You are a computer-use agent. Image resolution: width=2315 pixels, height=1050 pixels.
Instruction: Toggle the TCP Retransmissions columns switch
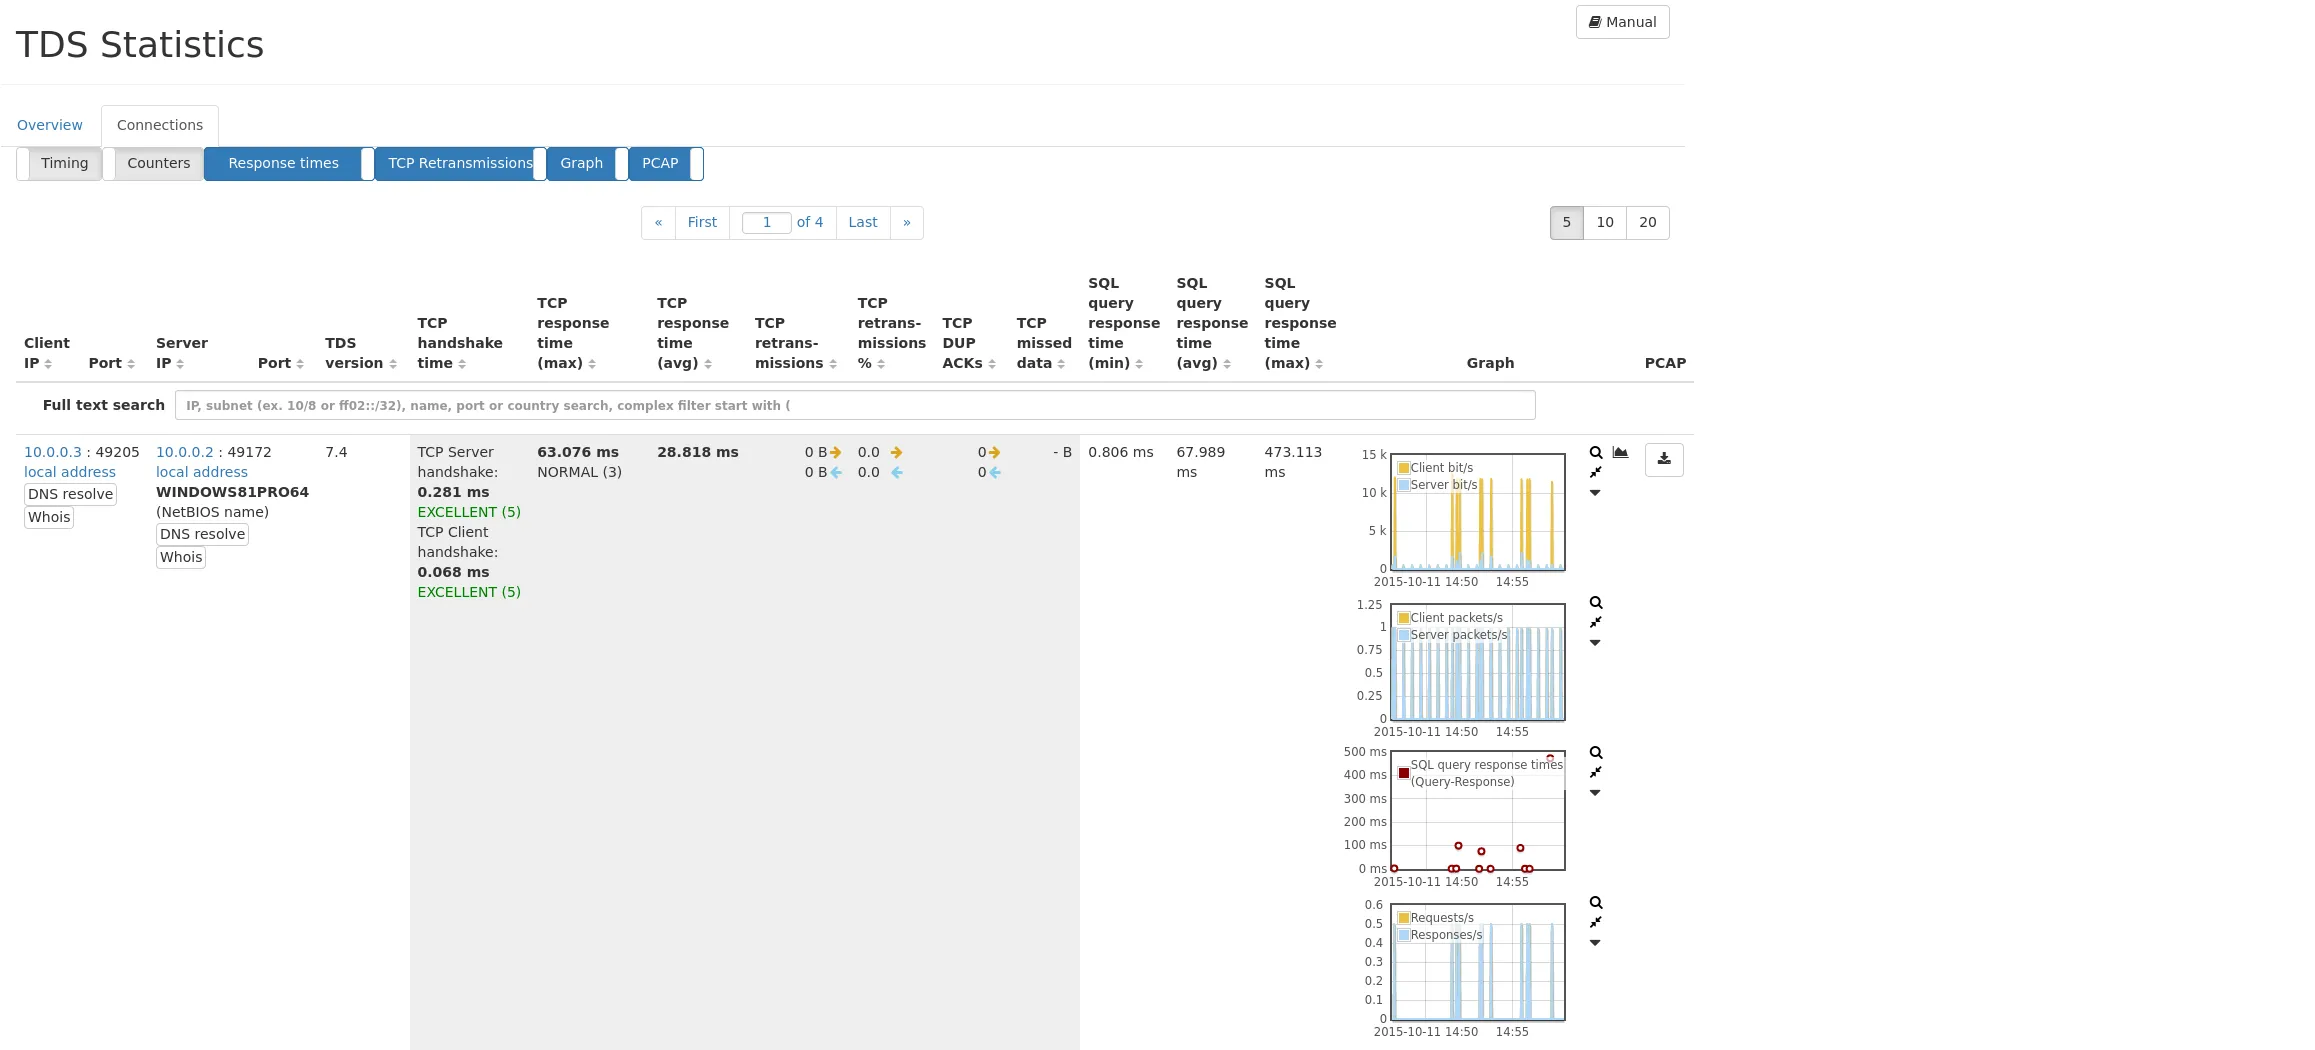pyautogui.click(x=460, y=164)
